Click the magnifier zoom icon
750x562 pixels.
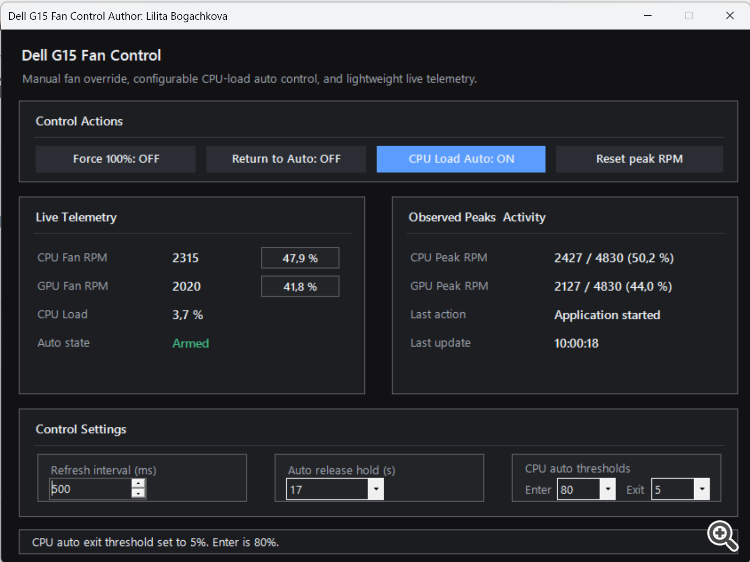click(722, 536)
